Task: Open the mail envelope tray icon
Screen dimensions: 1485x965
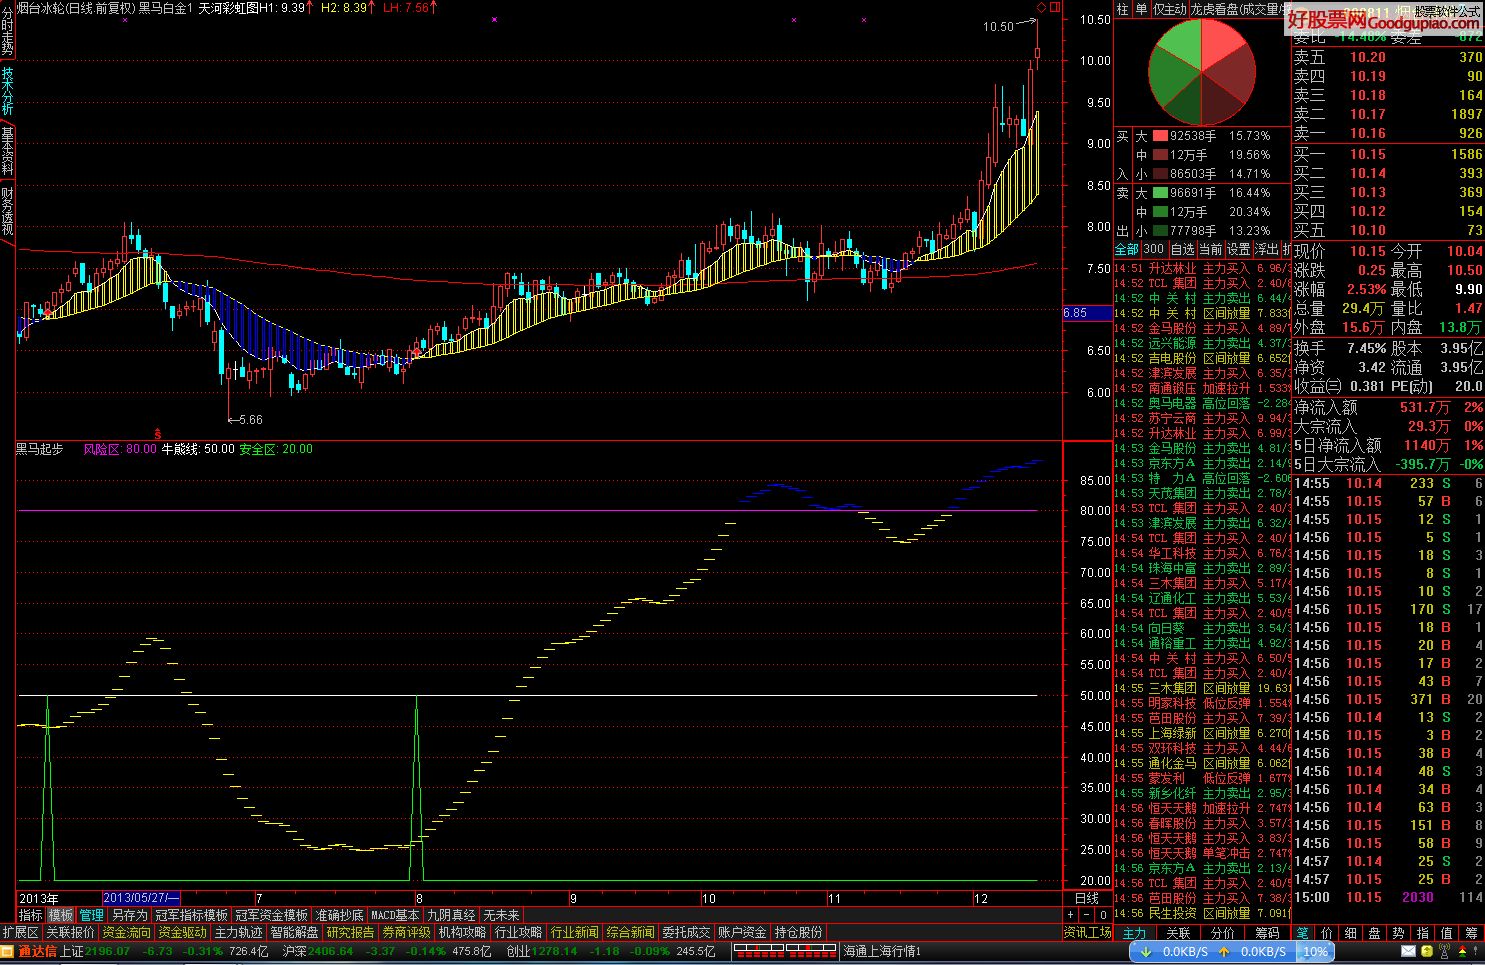Action: point(1409,951)
